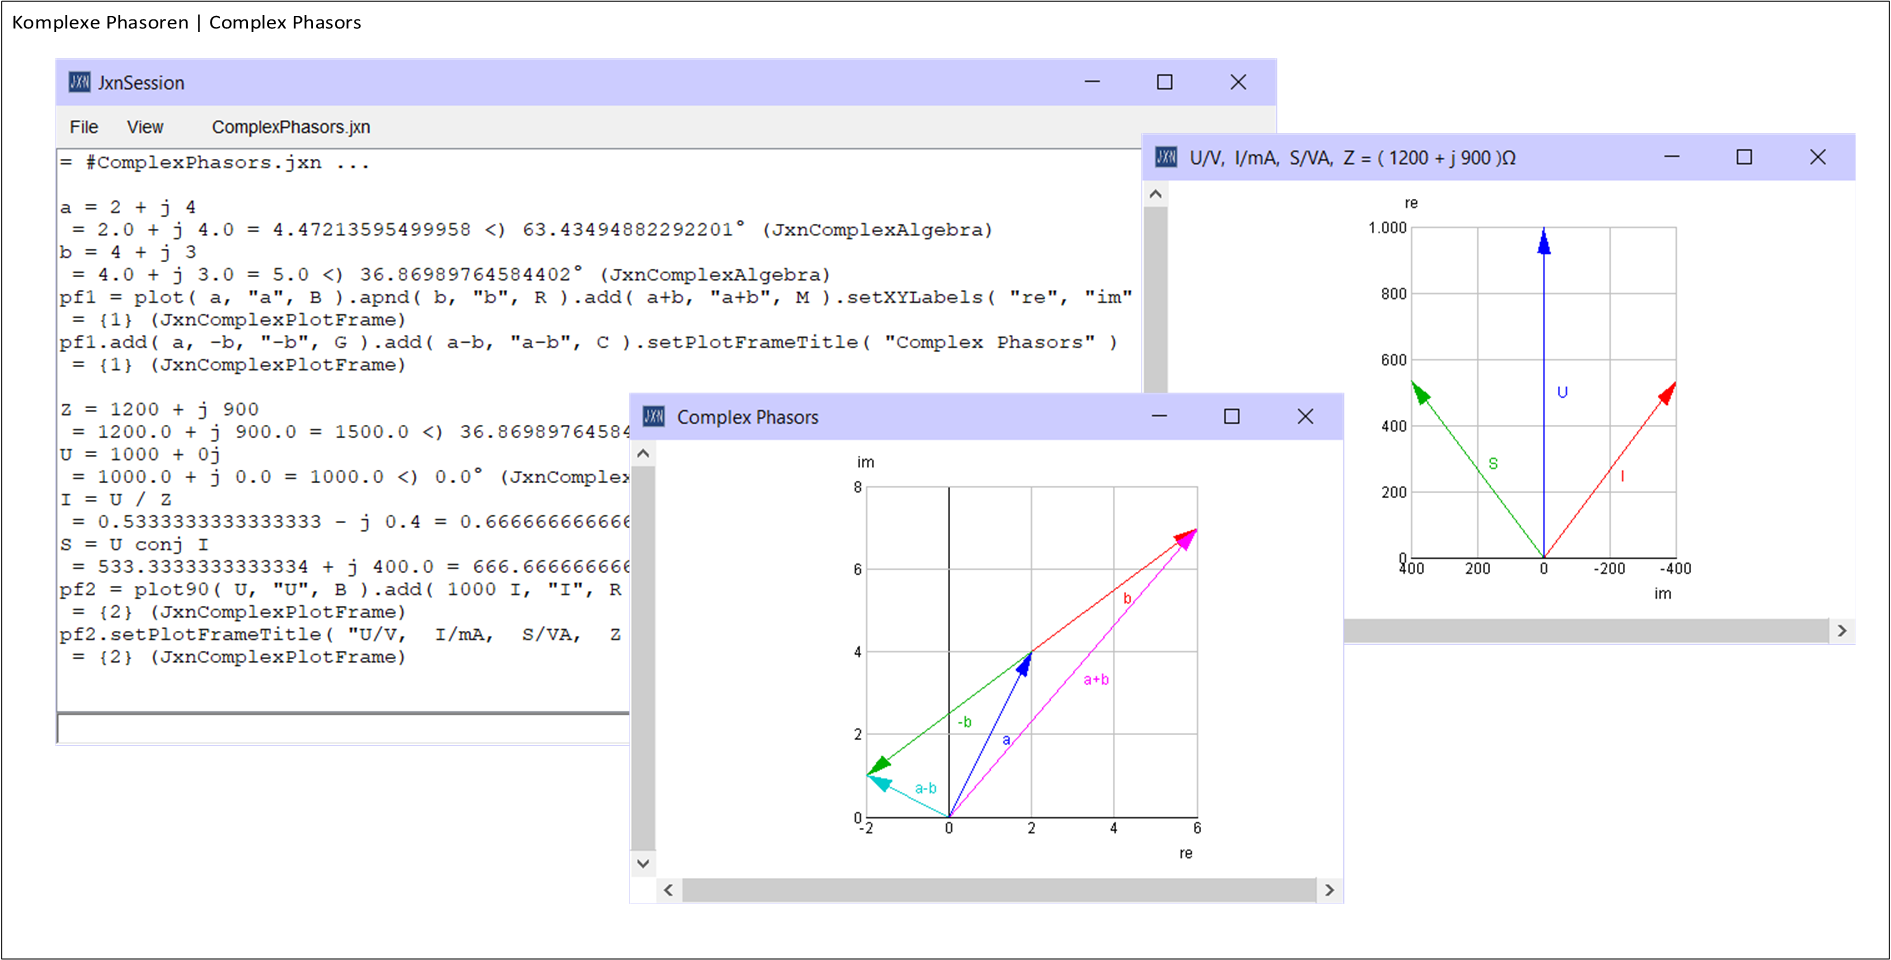Click the 'pf2.setPlotFrameTitle' command line

(341, 634)
